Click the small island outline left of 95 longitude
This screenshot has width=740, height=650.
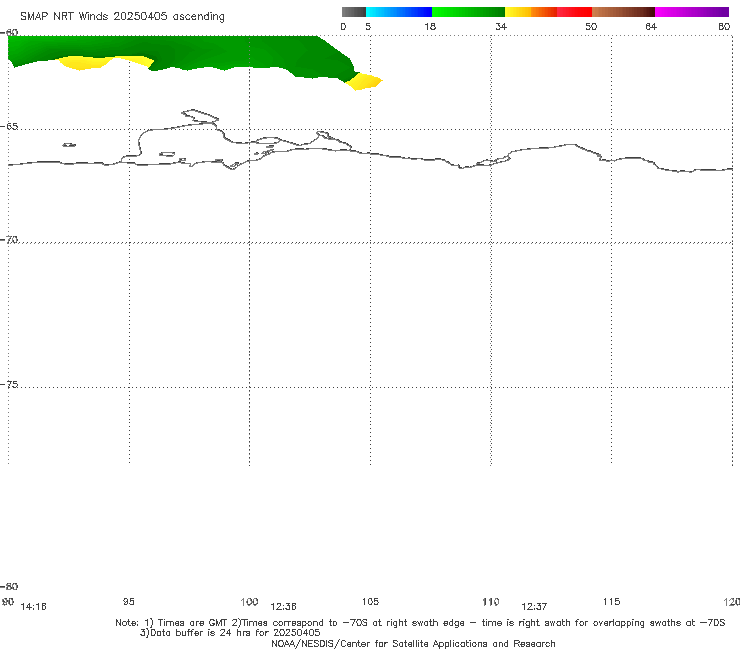point(69,145)
